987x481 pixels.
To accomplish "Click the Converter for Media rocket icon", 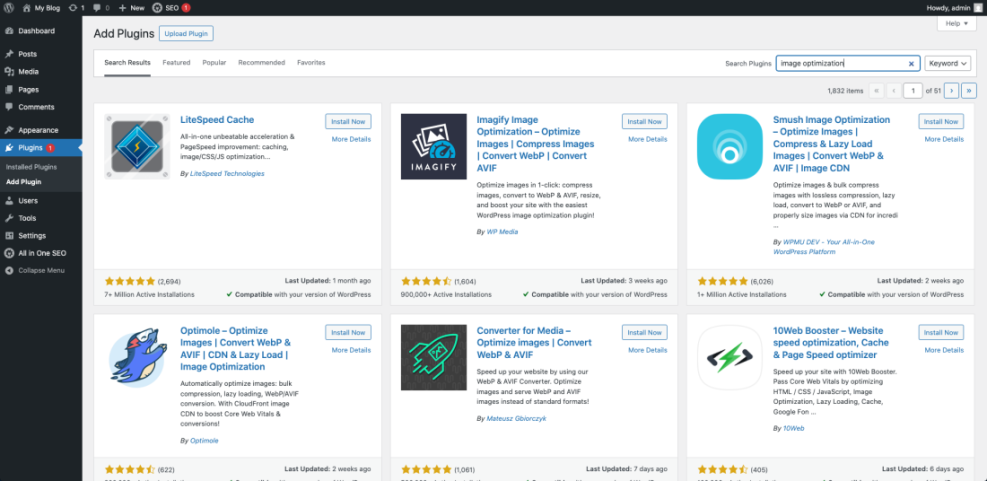I will click(x=434, y=358).
